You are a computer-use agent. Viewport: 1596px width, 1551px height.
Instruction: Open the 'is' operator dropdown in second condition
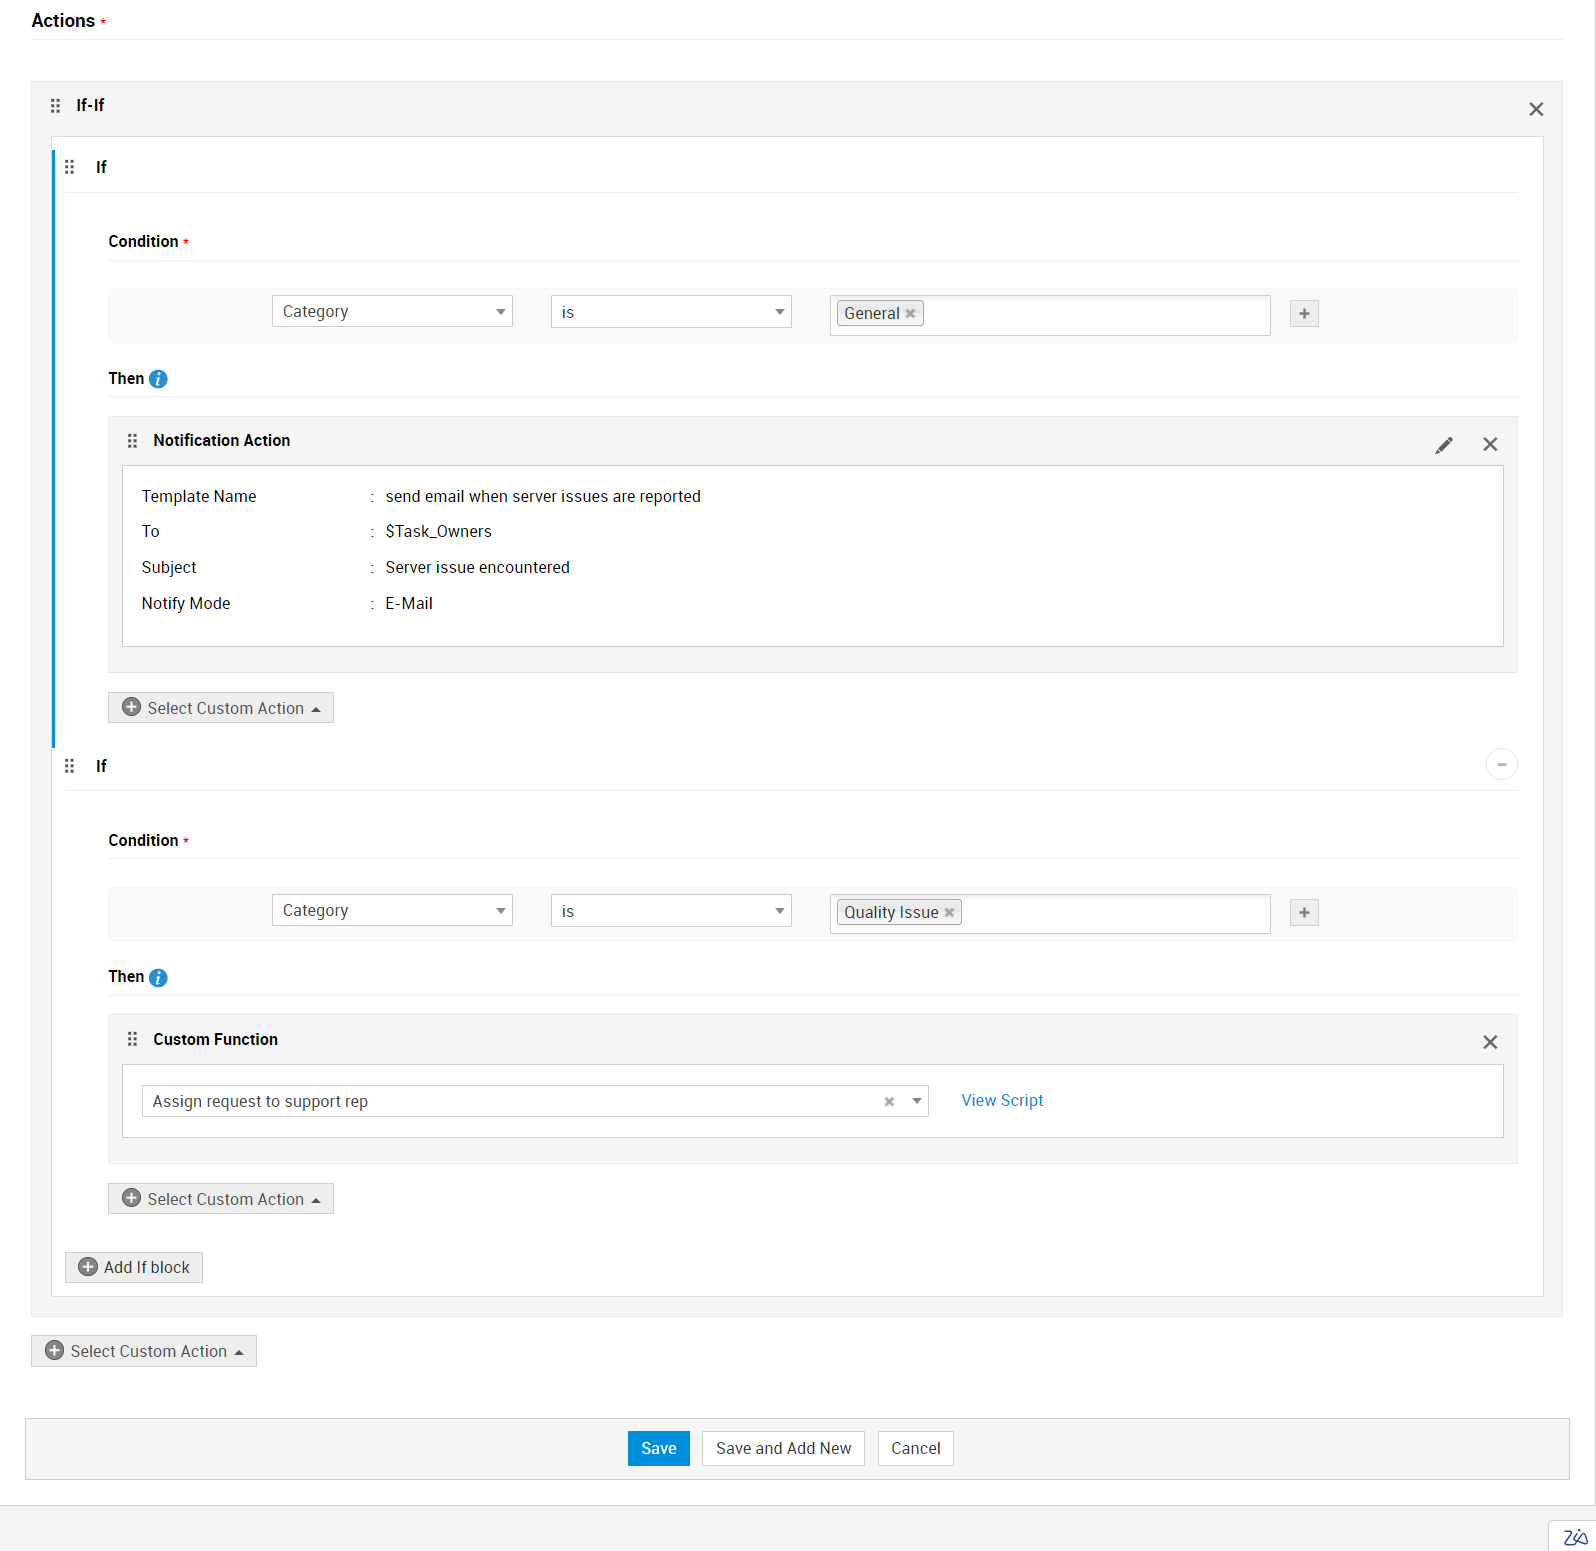[670, 911]
